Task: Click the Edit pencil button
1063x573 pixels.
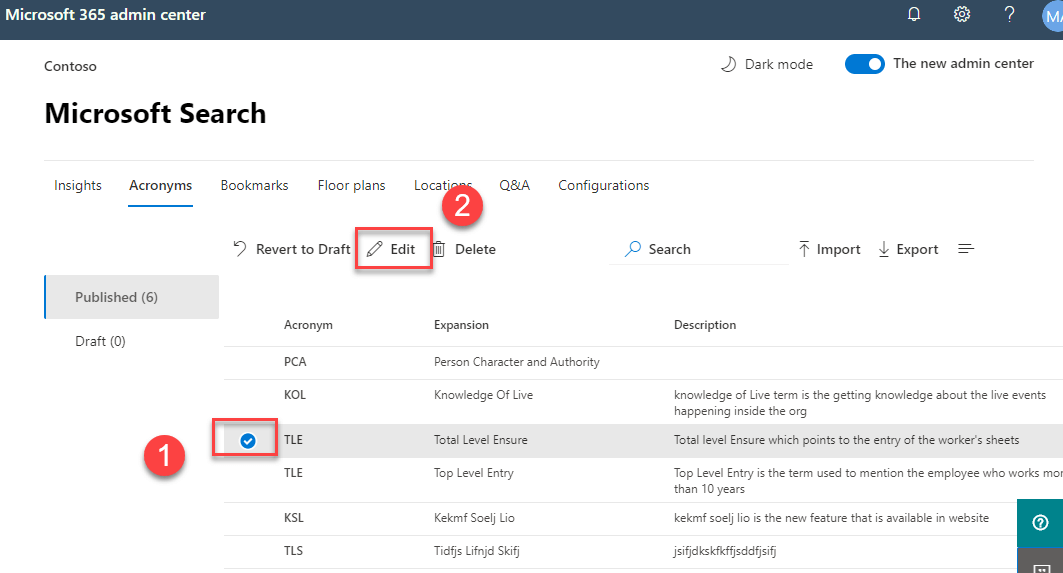Action: (x=391, y=249)
